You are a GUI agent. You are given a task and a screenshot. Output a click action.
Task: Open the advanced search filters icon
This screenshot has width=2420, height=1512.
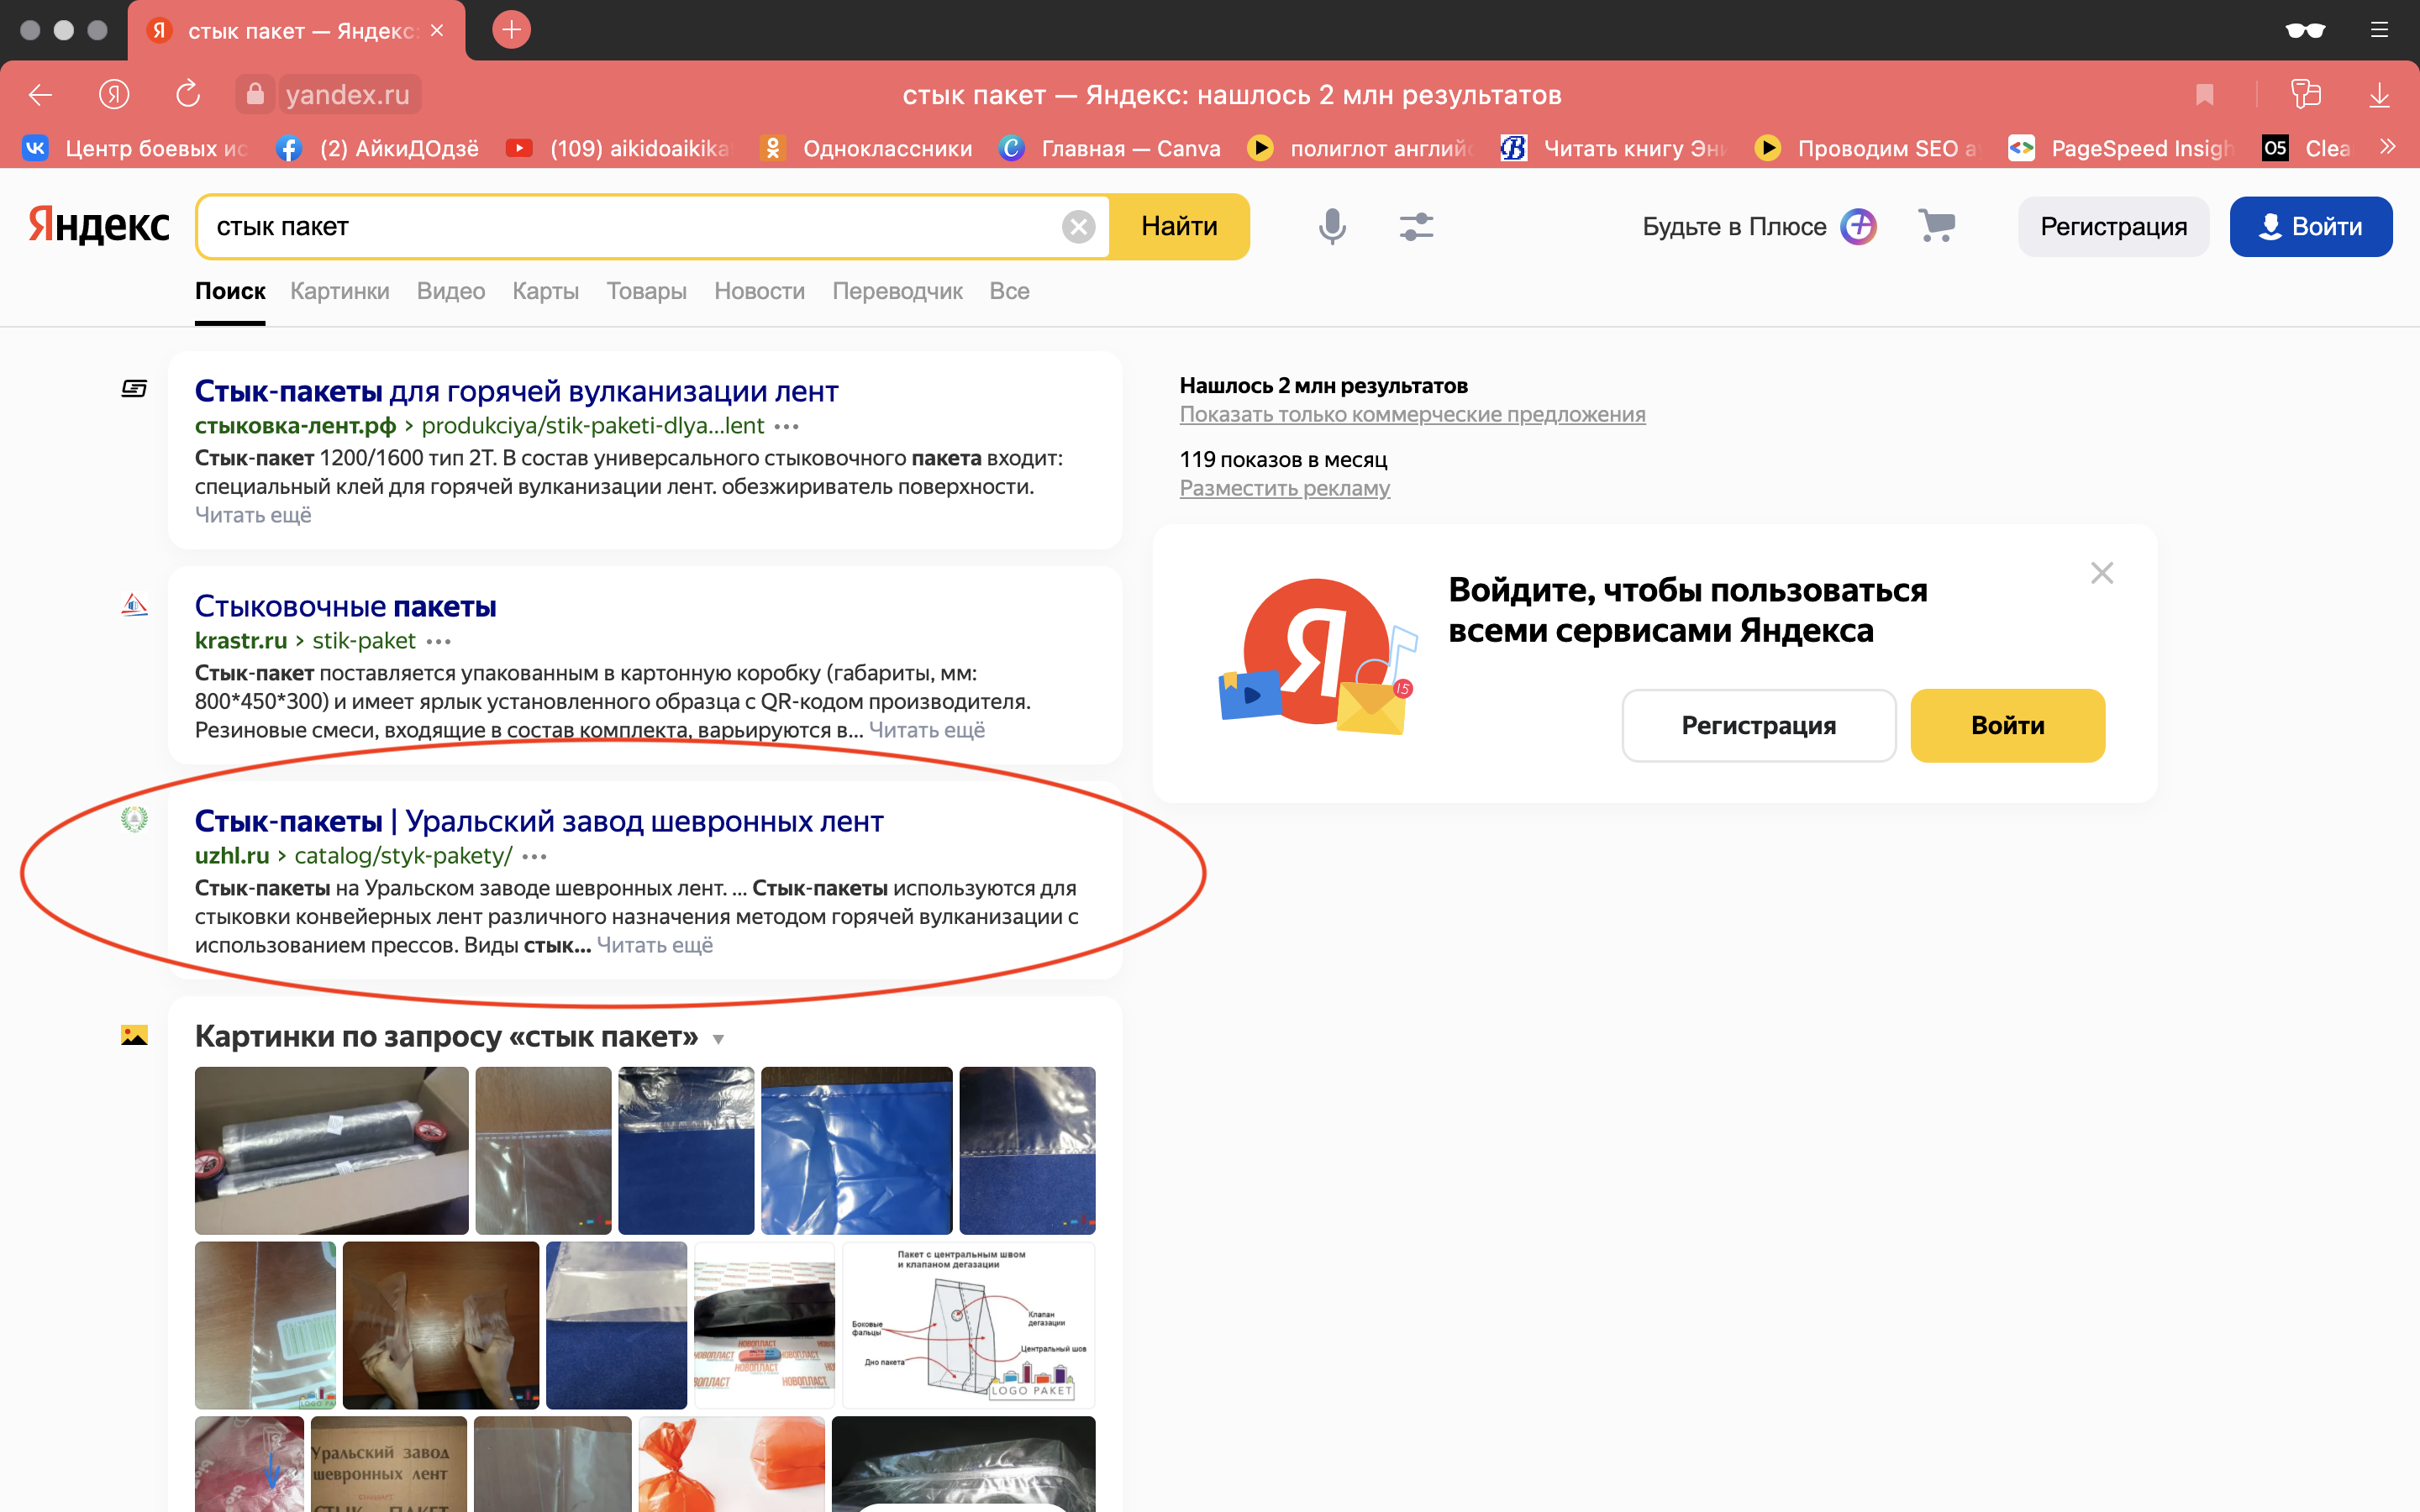[x=1416, y=226]
